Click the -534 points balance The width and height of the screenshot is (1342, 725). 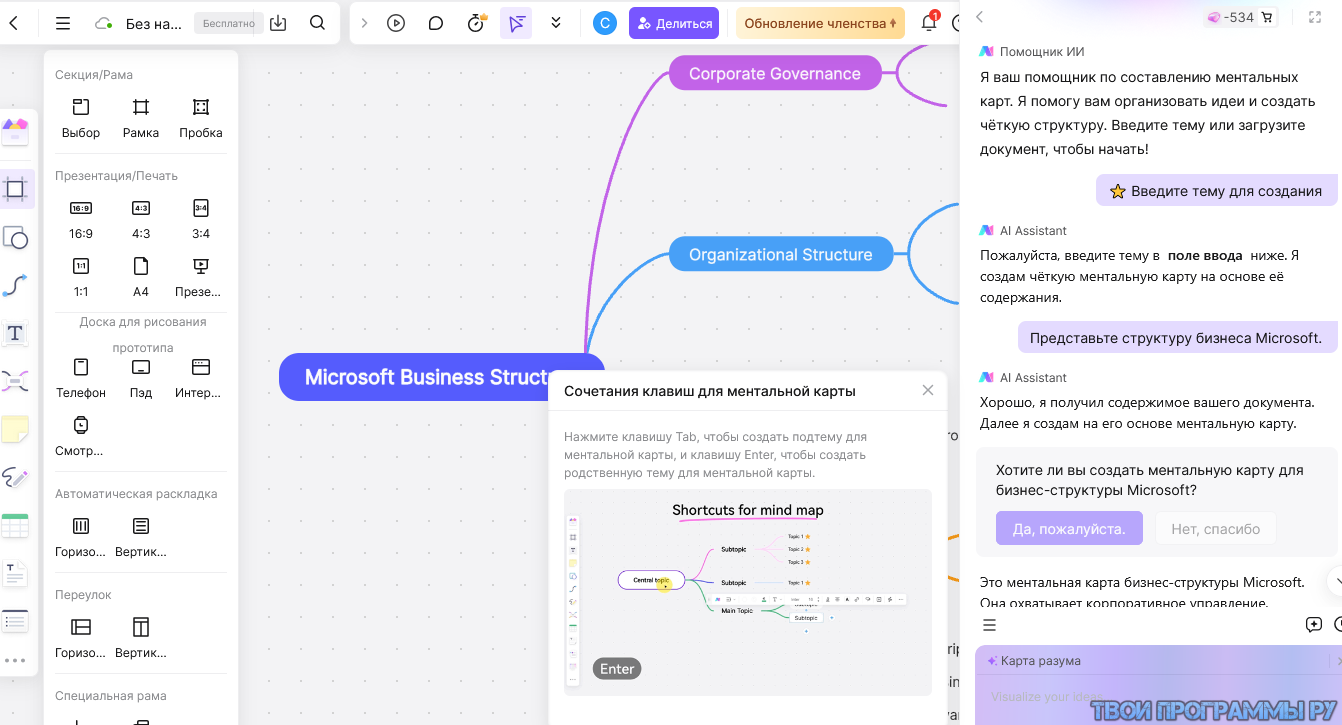pyautogui.click(x=1230, y=17)
